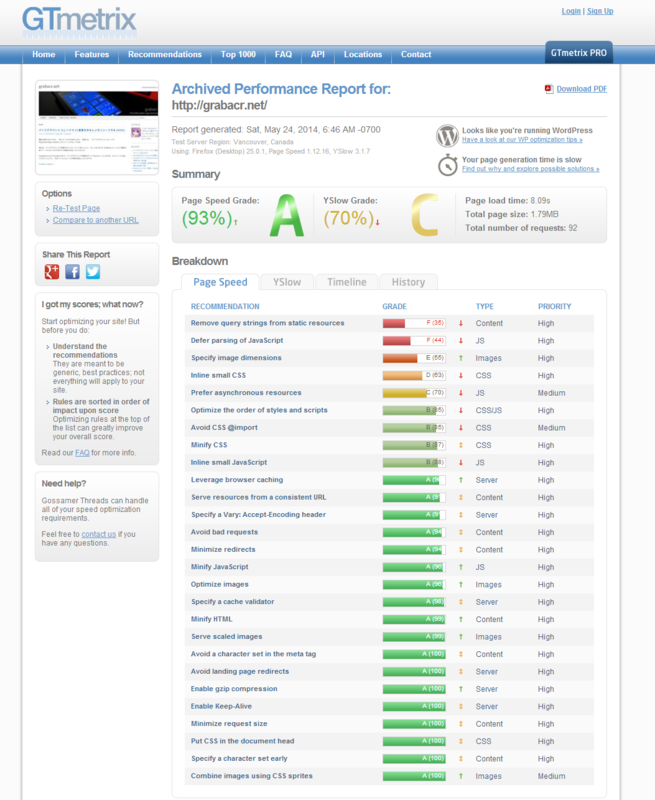Open Find out why page is slow link

pyautogui.click(x=531, y=169)
